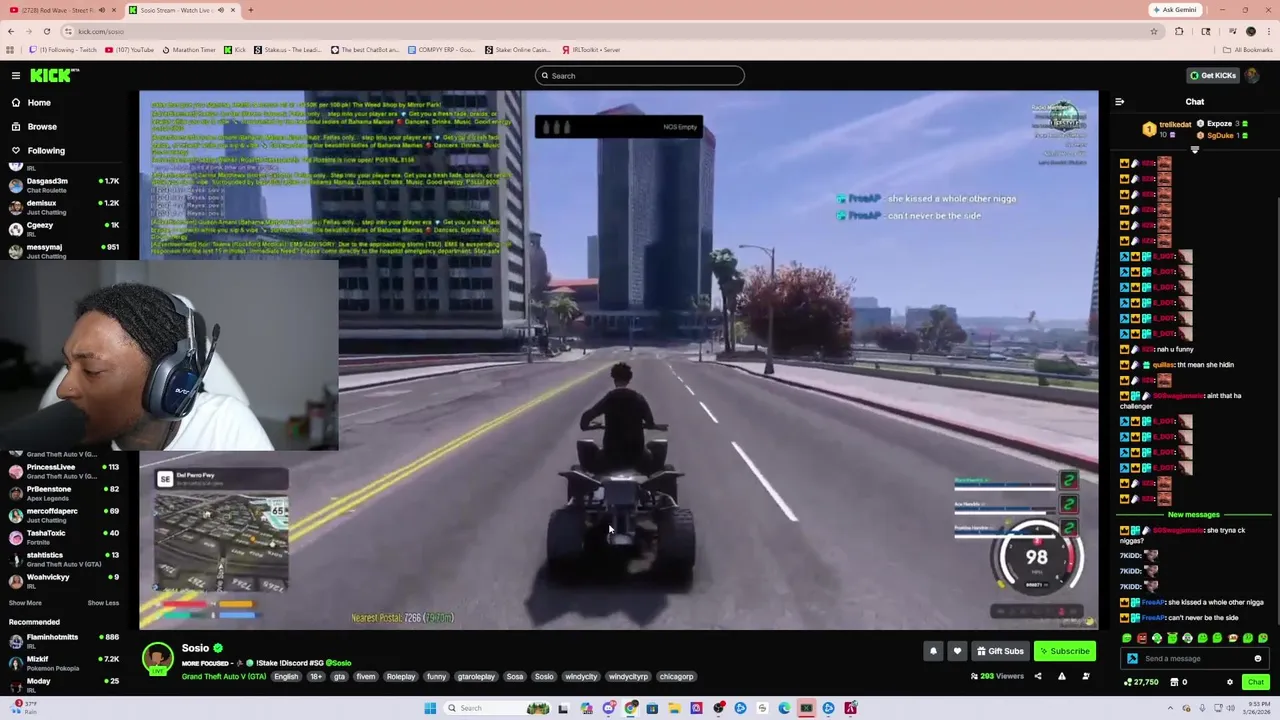
Task: Open the All Bookmarks folder
Action: click(x=1247, y=49)
